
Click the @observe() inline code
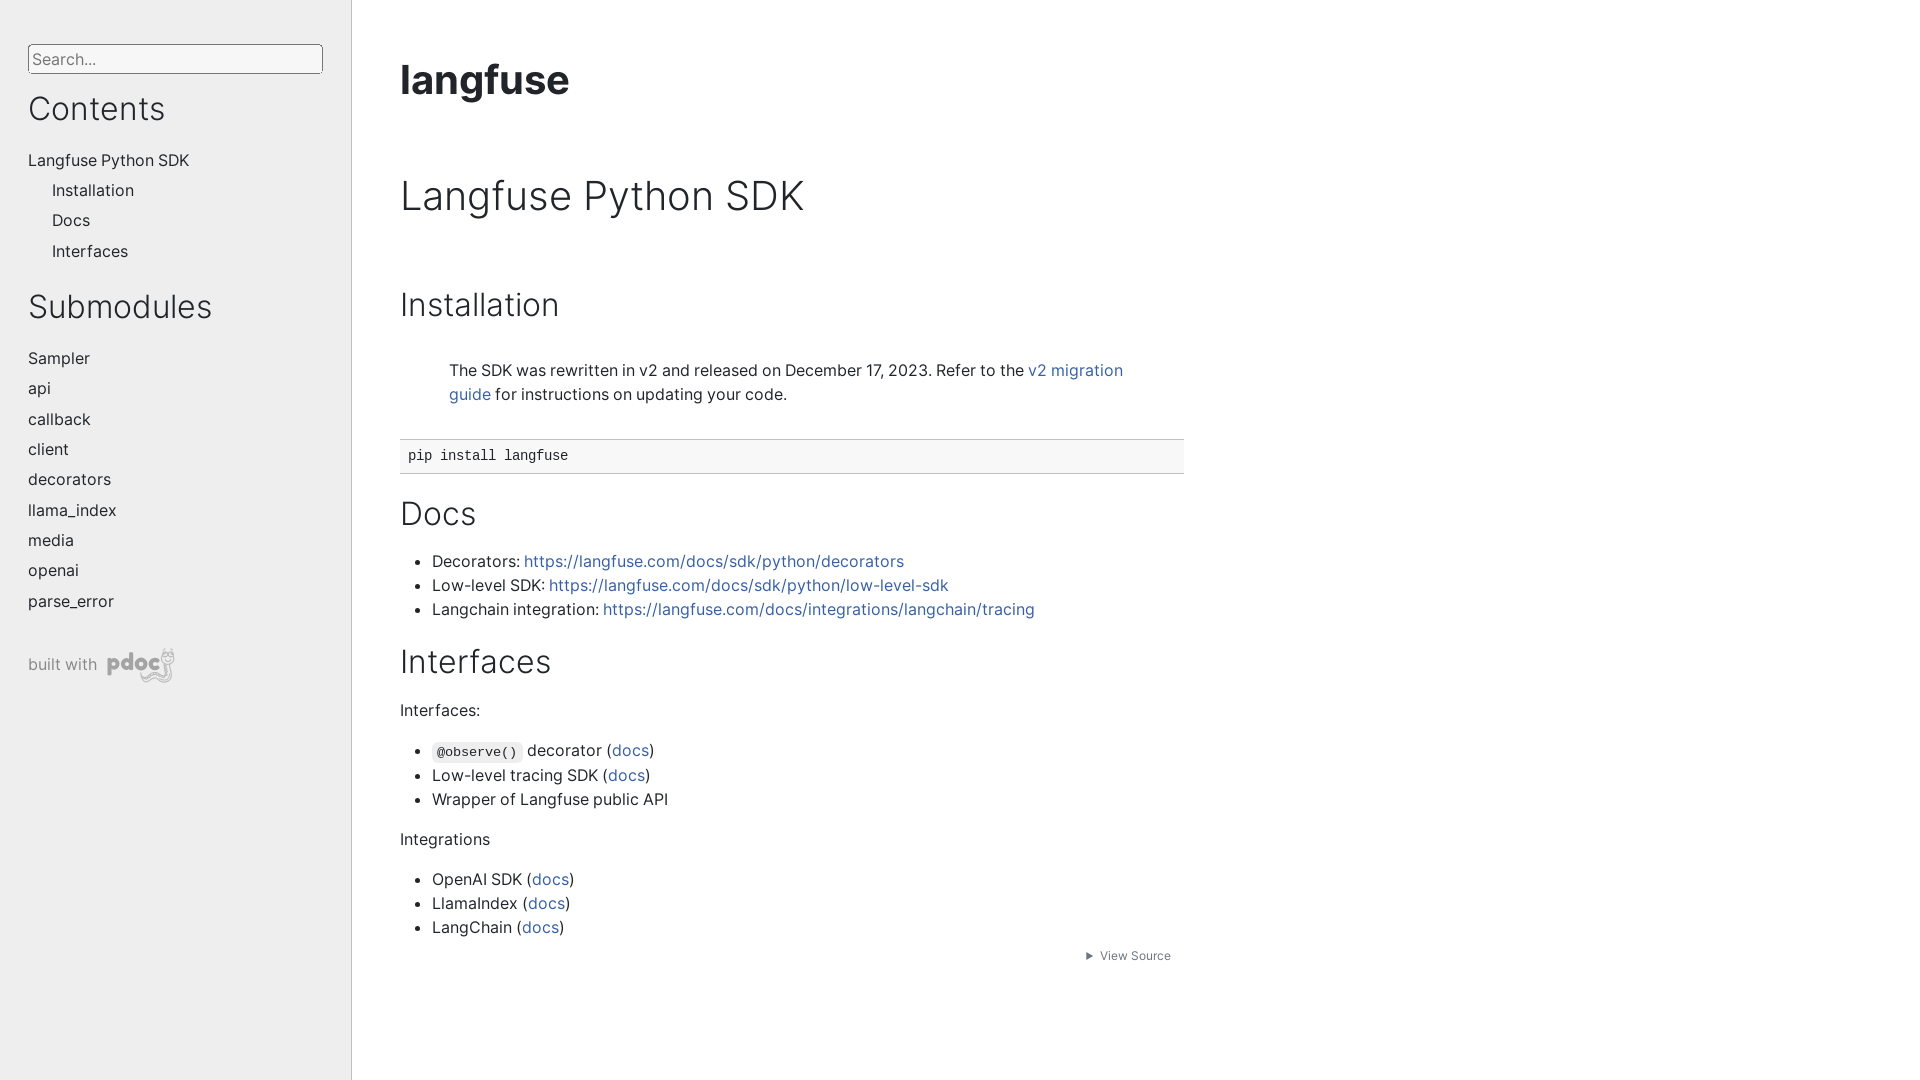(477, 752)
